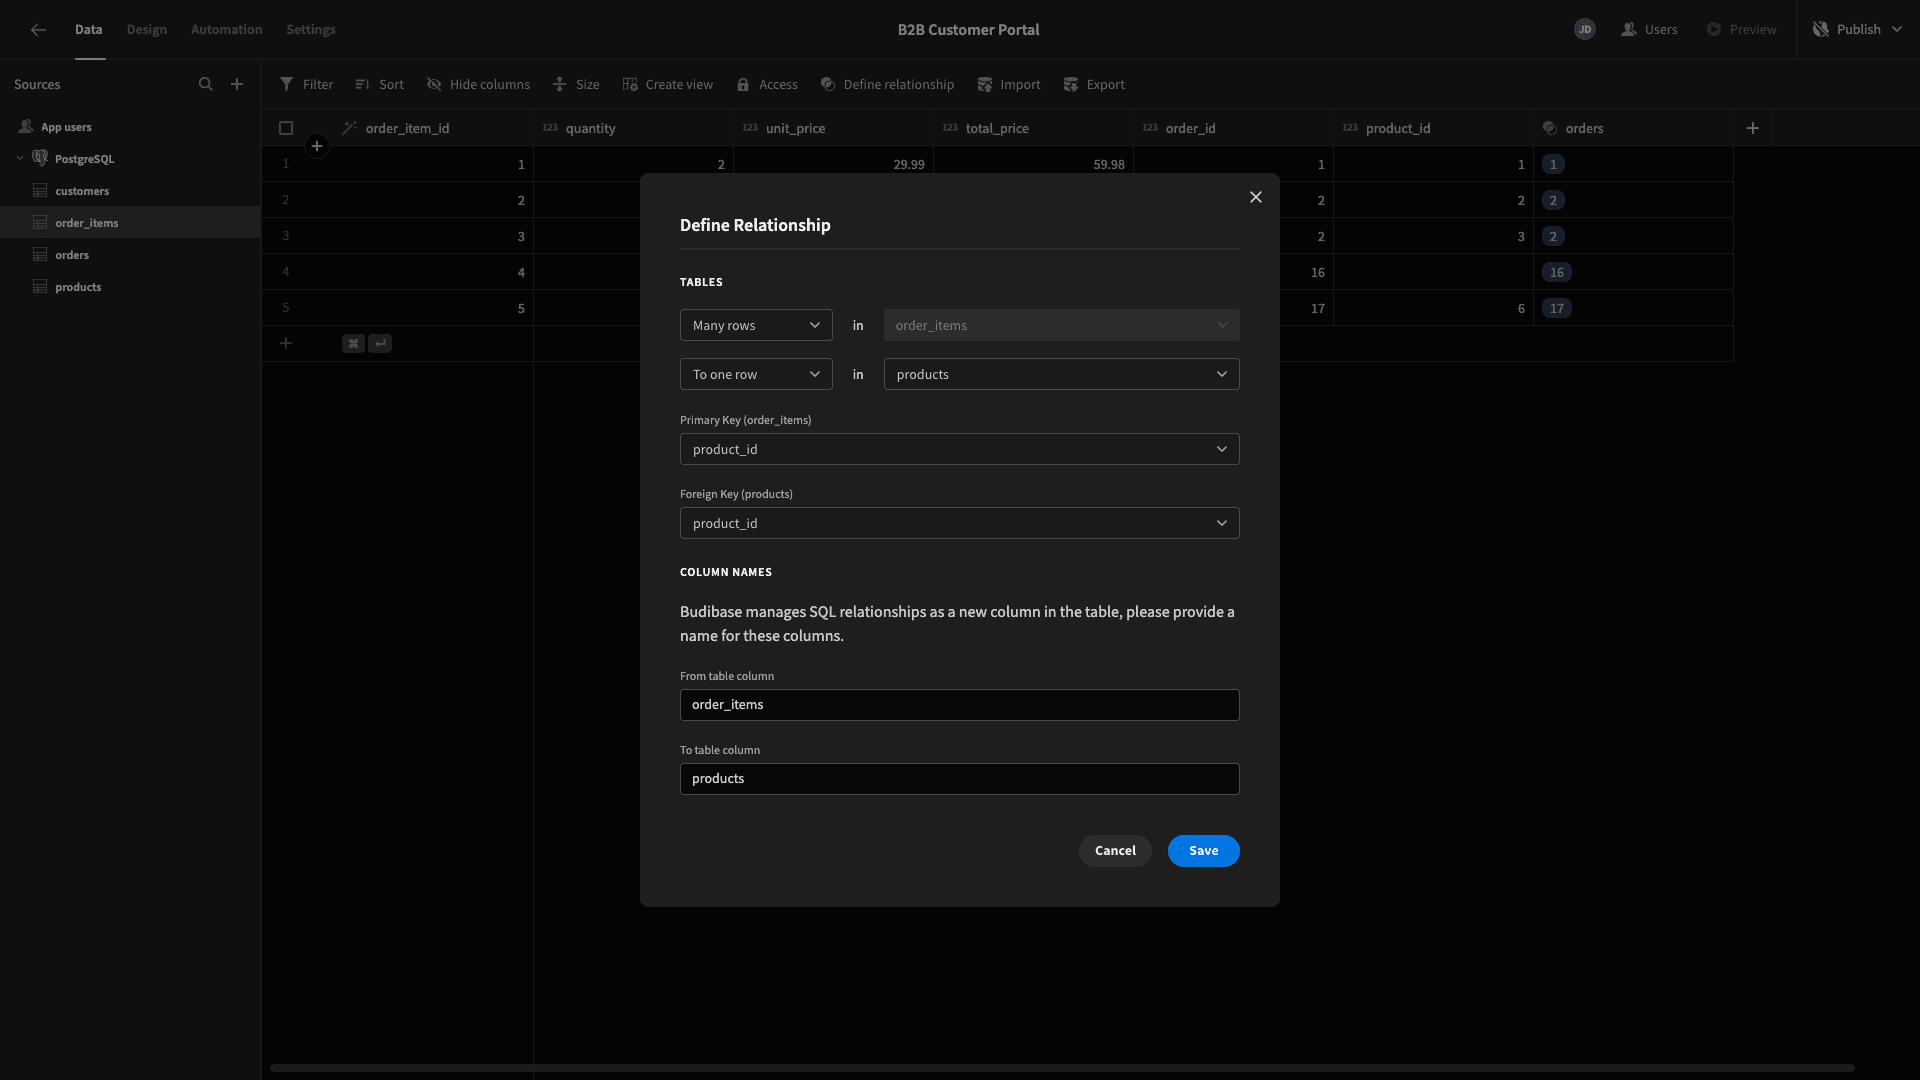Open the products table dropdown
The image size is (1920, 1080).
pos(1062,374)
